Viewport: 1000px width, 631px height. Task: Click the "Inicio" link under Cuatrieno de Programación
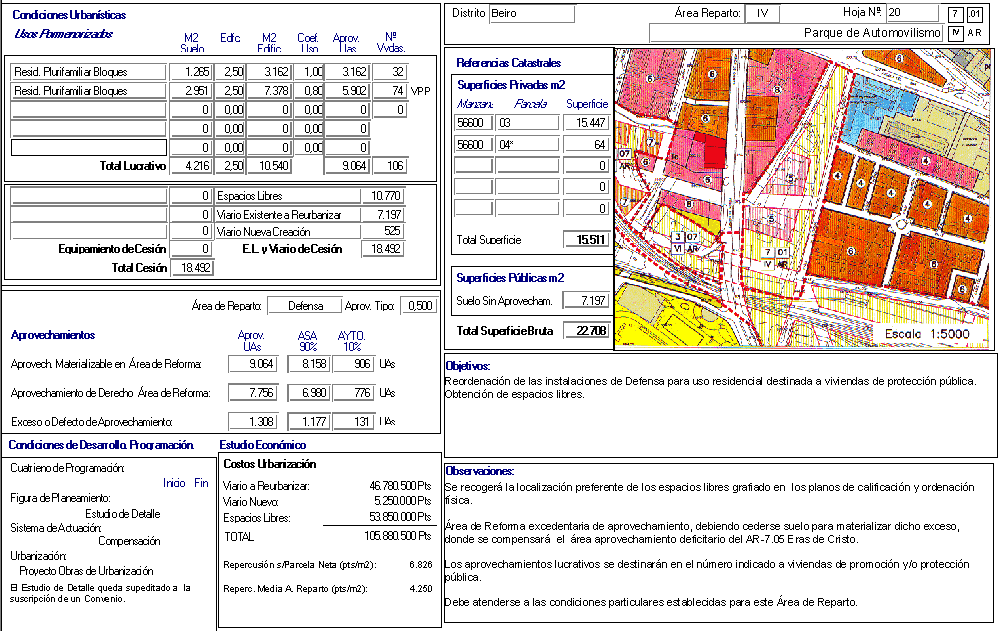pyautogui.click(x=174, y=483)
